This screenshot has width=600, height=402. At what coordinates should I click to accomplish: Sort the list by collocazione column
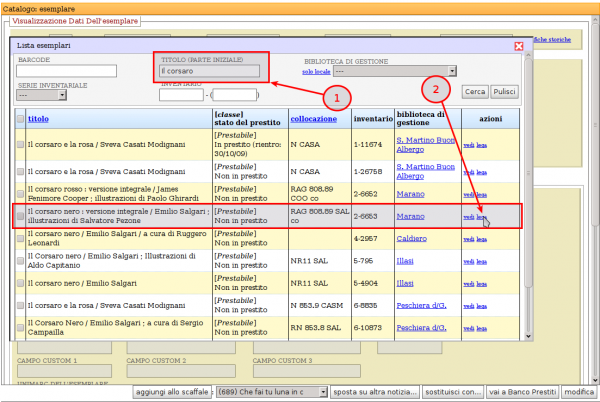point(313,119)
